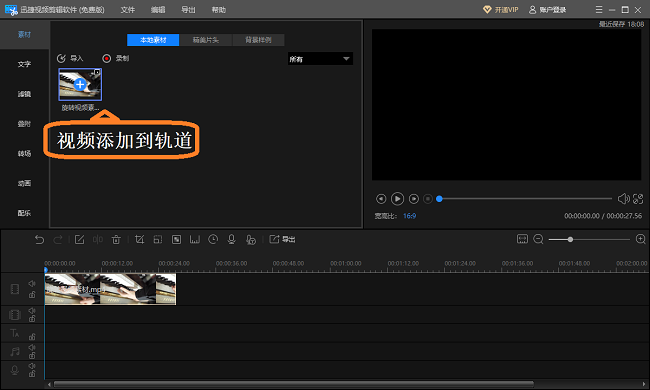Delete the selected clip with trash icon
The image size is (650, 390).
(116, 240)
